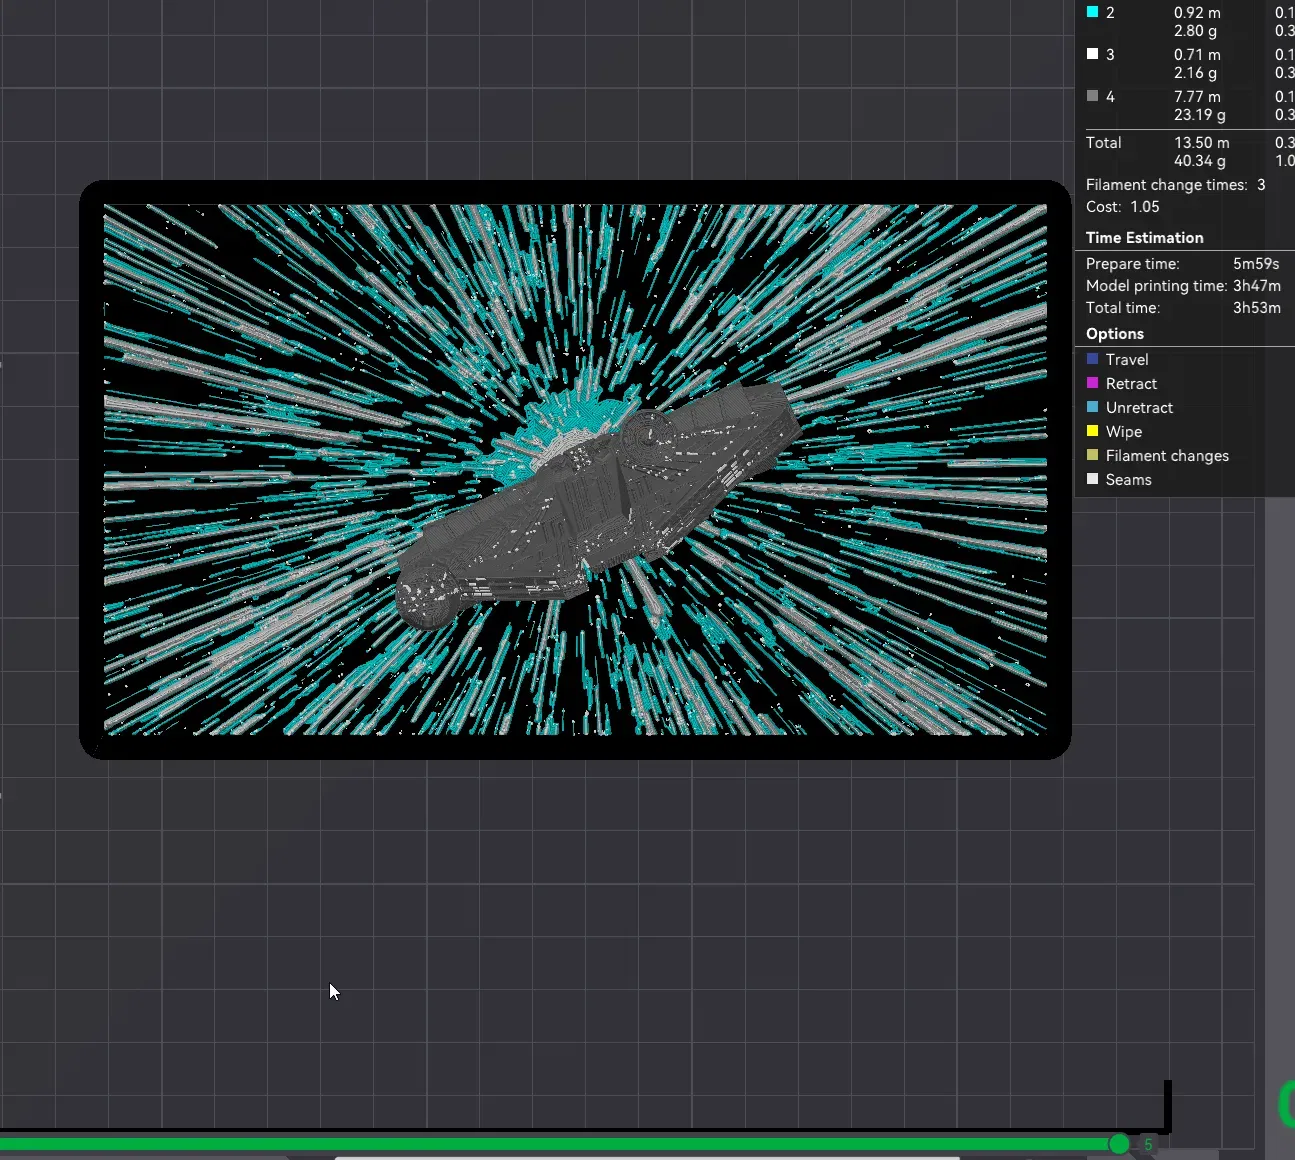1295x1160 pixels.
Task: Select the white filament 3 color square
Action: [x=1093, y=54]
